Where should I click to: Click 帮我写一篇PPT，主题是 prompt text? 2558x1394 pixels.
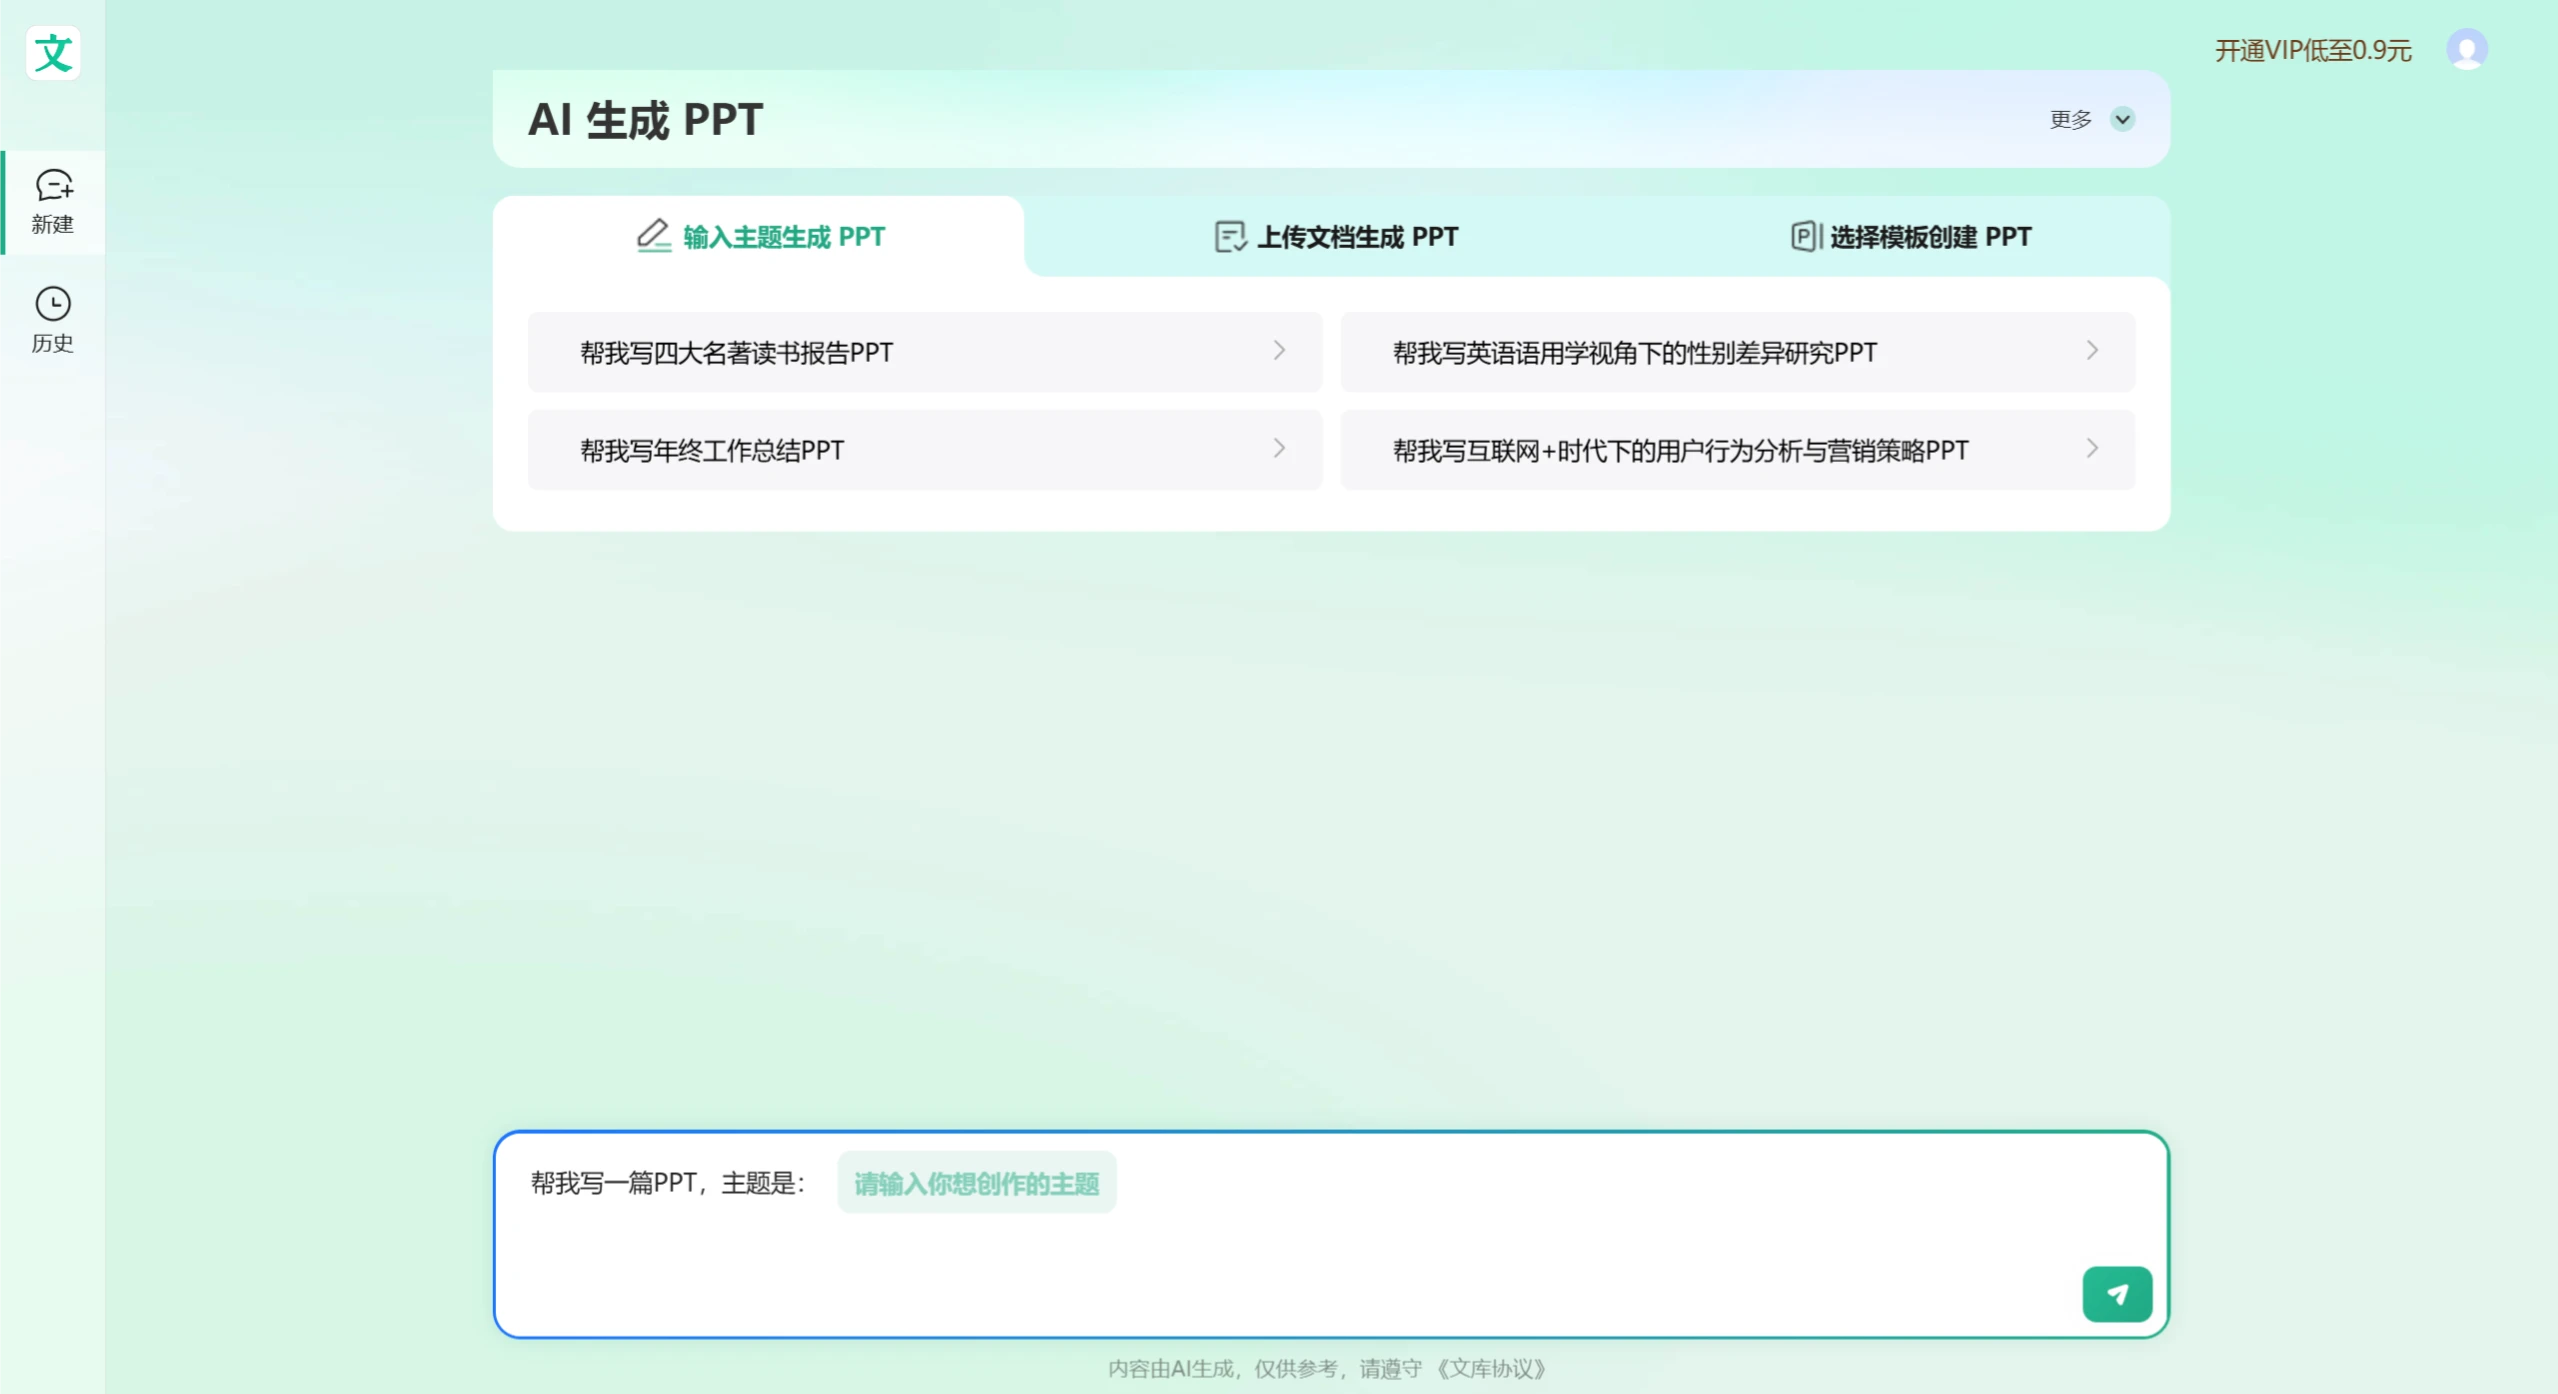click(667, 1183)
